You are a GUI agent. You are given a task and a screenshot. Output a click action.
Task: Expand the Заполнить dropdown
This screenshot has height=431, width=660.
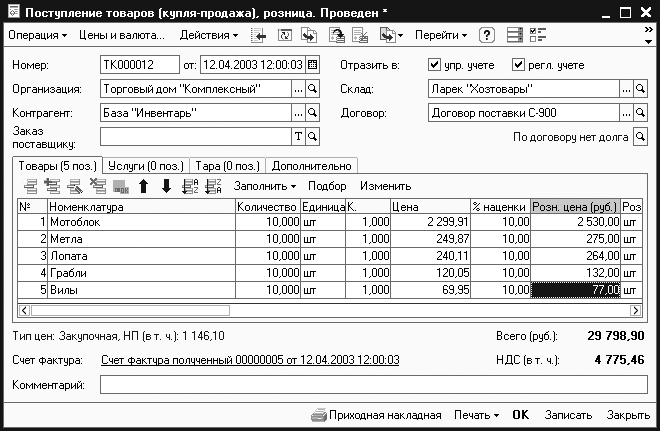coord(265,186)
